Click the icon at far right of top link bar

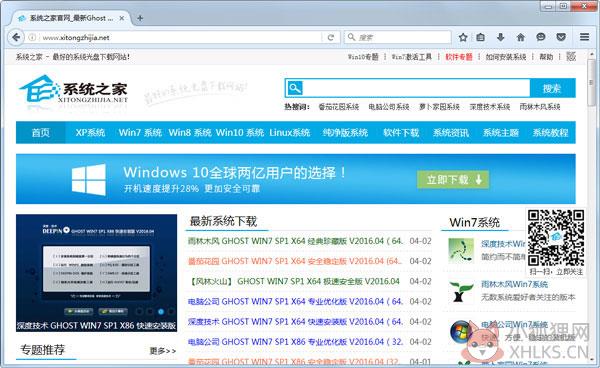coord(571,57)
